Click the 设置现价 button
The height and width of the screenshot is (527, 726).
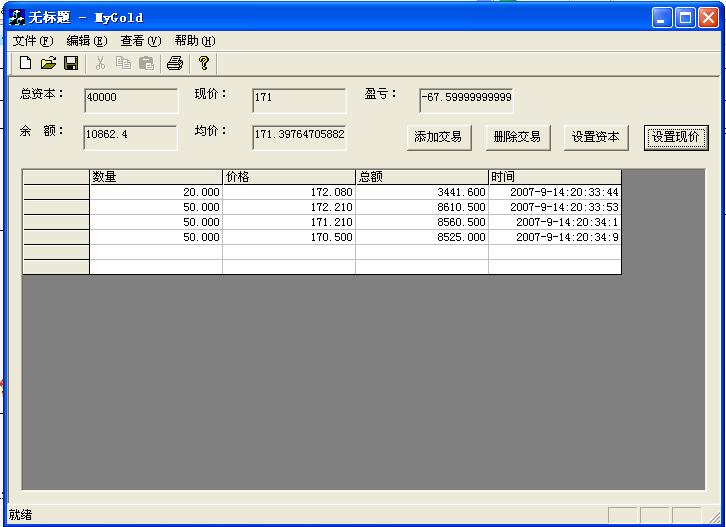point(676,138)
